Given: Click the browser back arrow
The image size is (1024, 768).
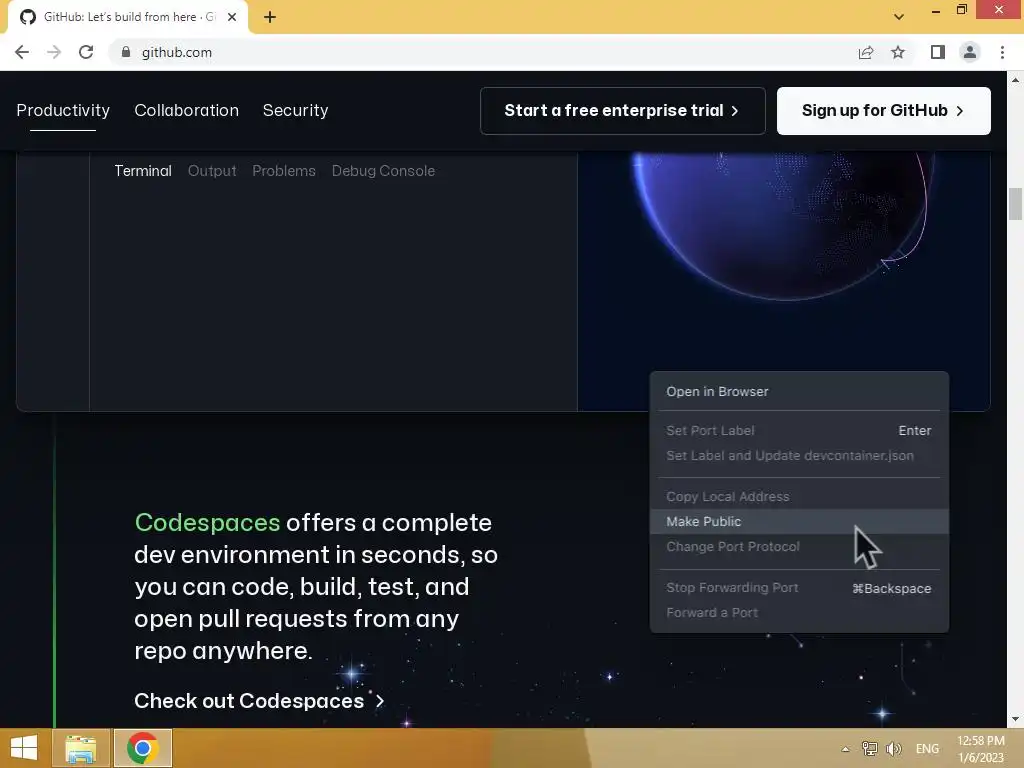Looking at the screenshot, I should pyautogui.click(x=22, y=52).
